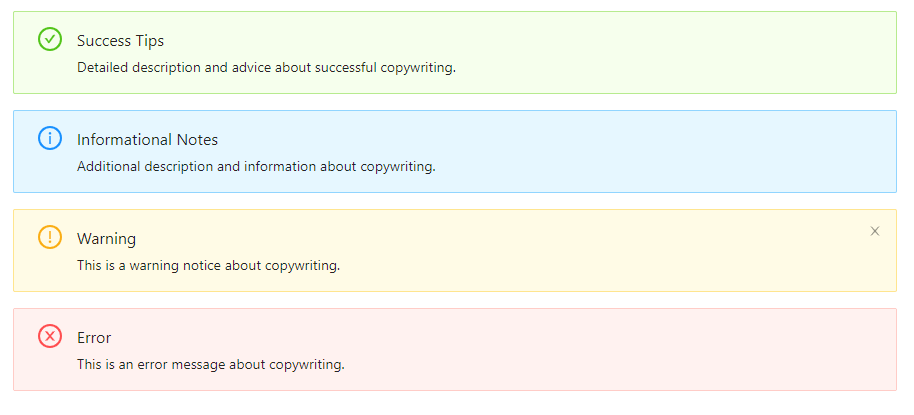Select the successful copywriting advice description
Image resolution: width=914 pixels, height=415 pixels.
point(266,68)
